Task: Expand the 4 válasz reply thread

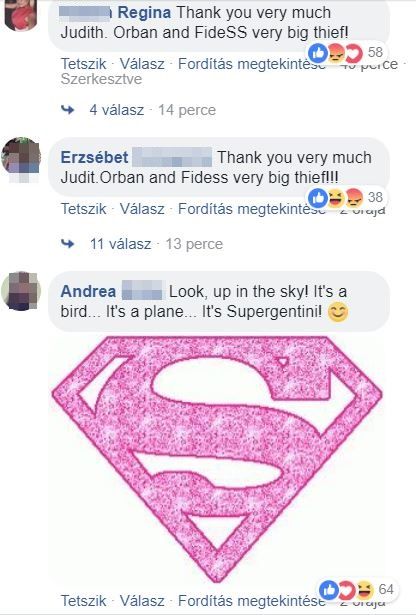Action: click(x=116, y=110)
